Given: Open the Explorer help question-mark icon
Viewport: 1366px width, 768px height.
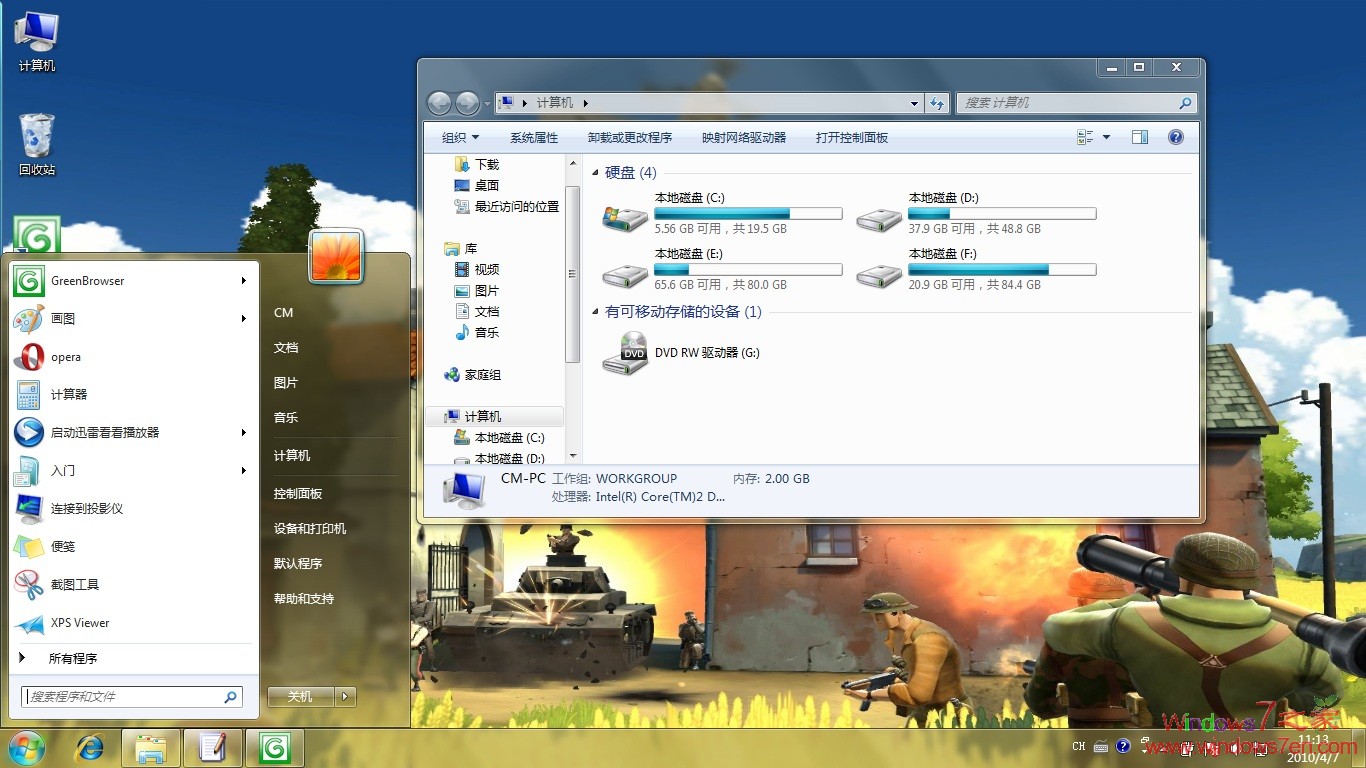Looking at the screenshot, I should (1176, 137).
